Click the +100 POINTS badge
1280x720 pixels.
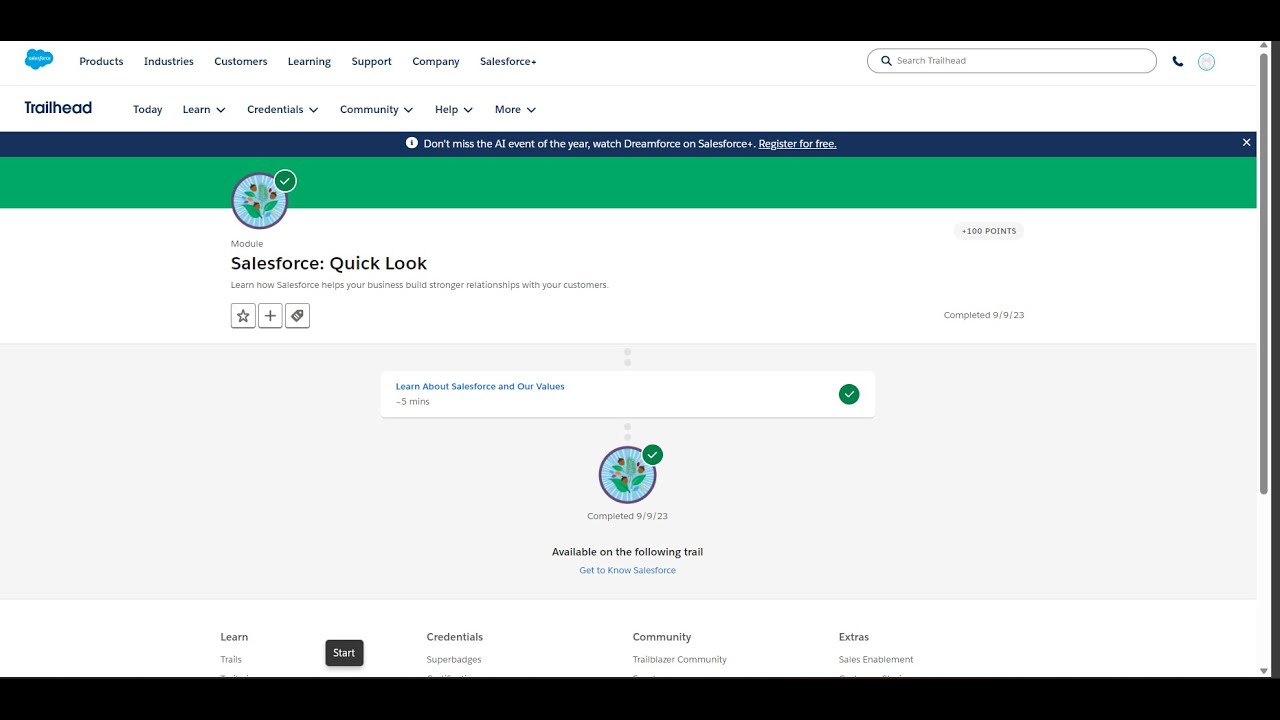(989, 231)
